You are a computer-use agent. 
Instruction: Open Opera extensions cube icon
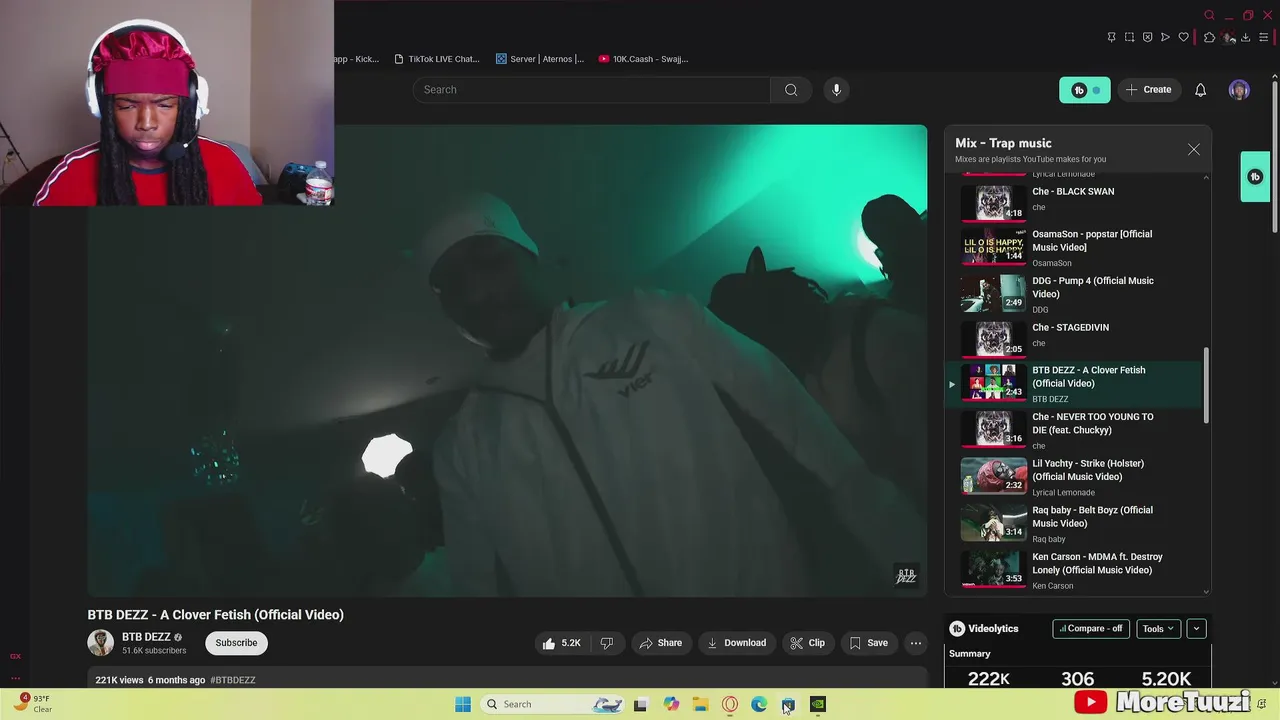(1209, 38)
